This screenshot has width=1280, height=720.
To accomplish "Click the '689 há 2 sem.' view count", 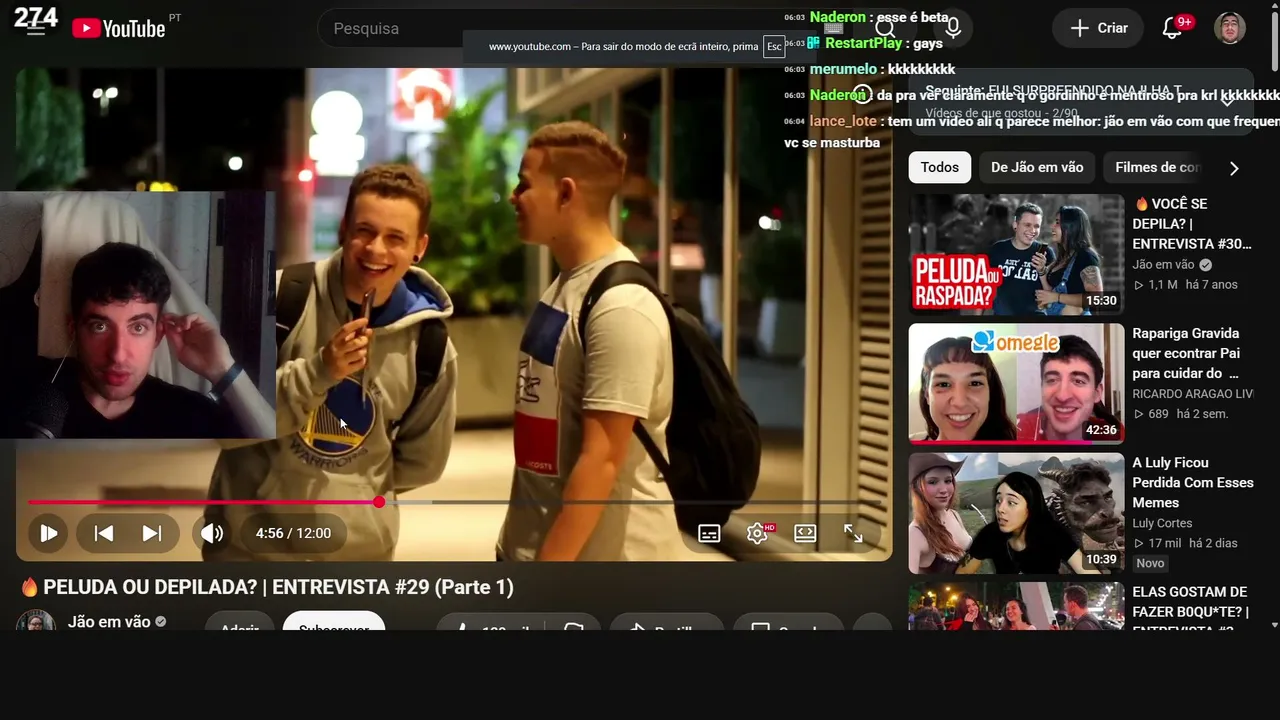I will pyautogui.click(x=1180, y=414).
